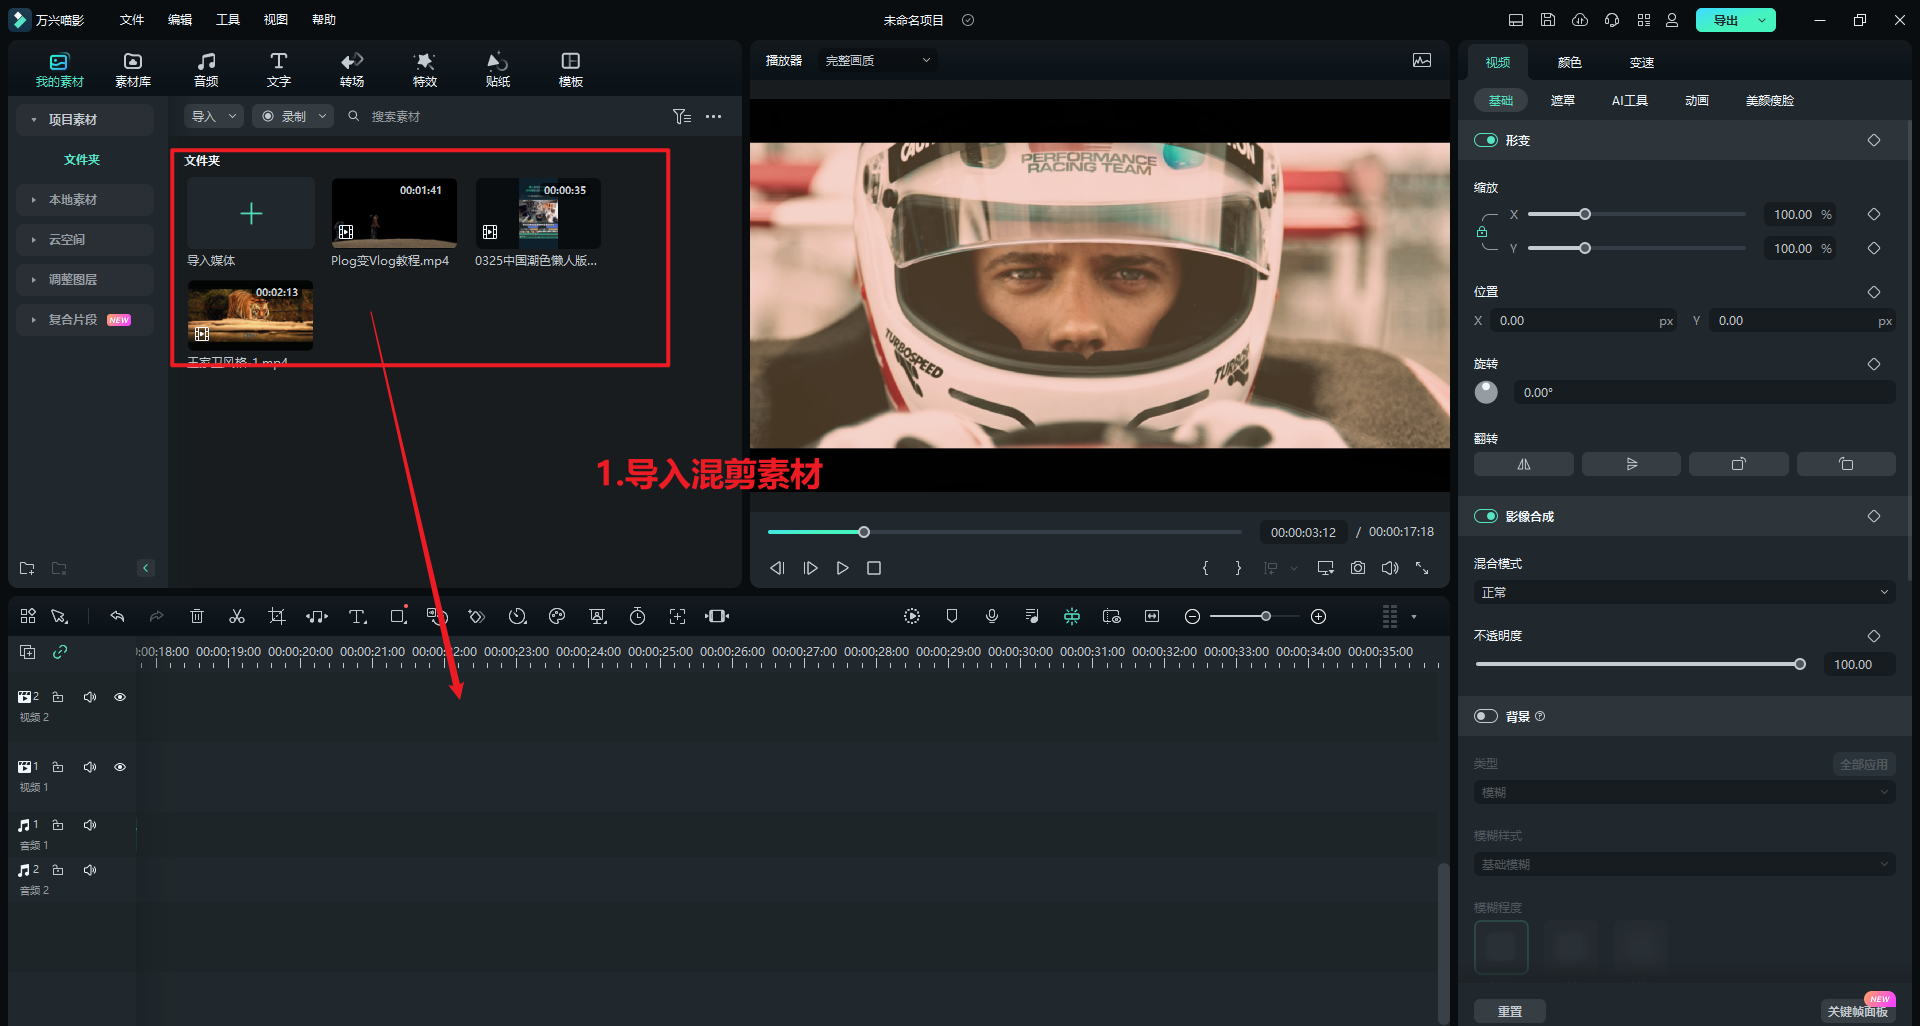1920x1026 pixels.
Task: Open the Stickers (贴纸) library
Action: (x=497, y=70)
